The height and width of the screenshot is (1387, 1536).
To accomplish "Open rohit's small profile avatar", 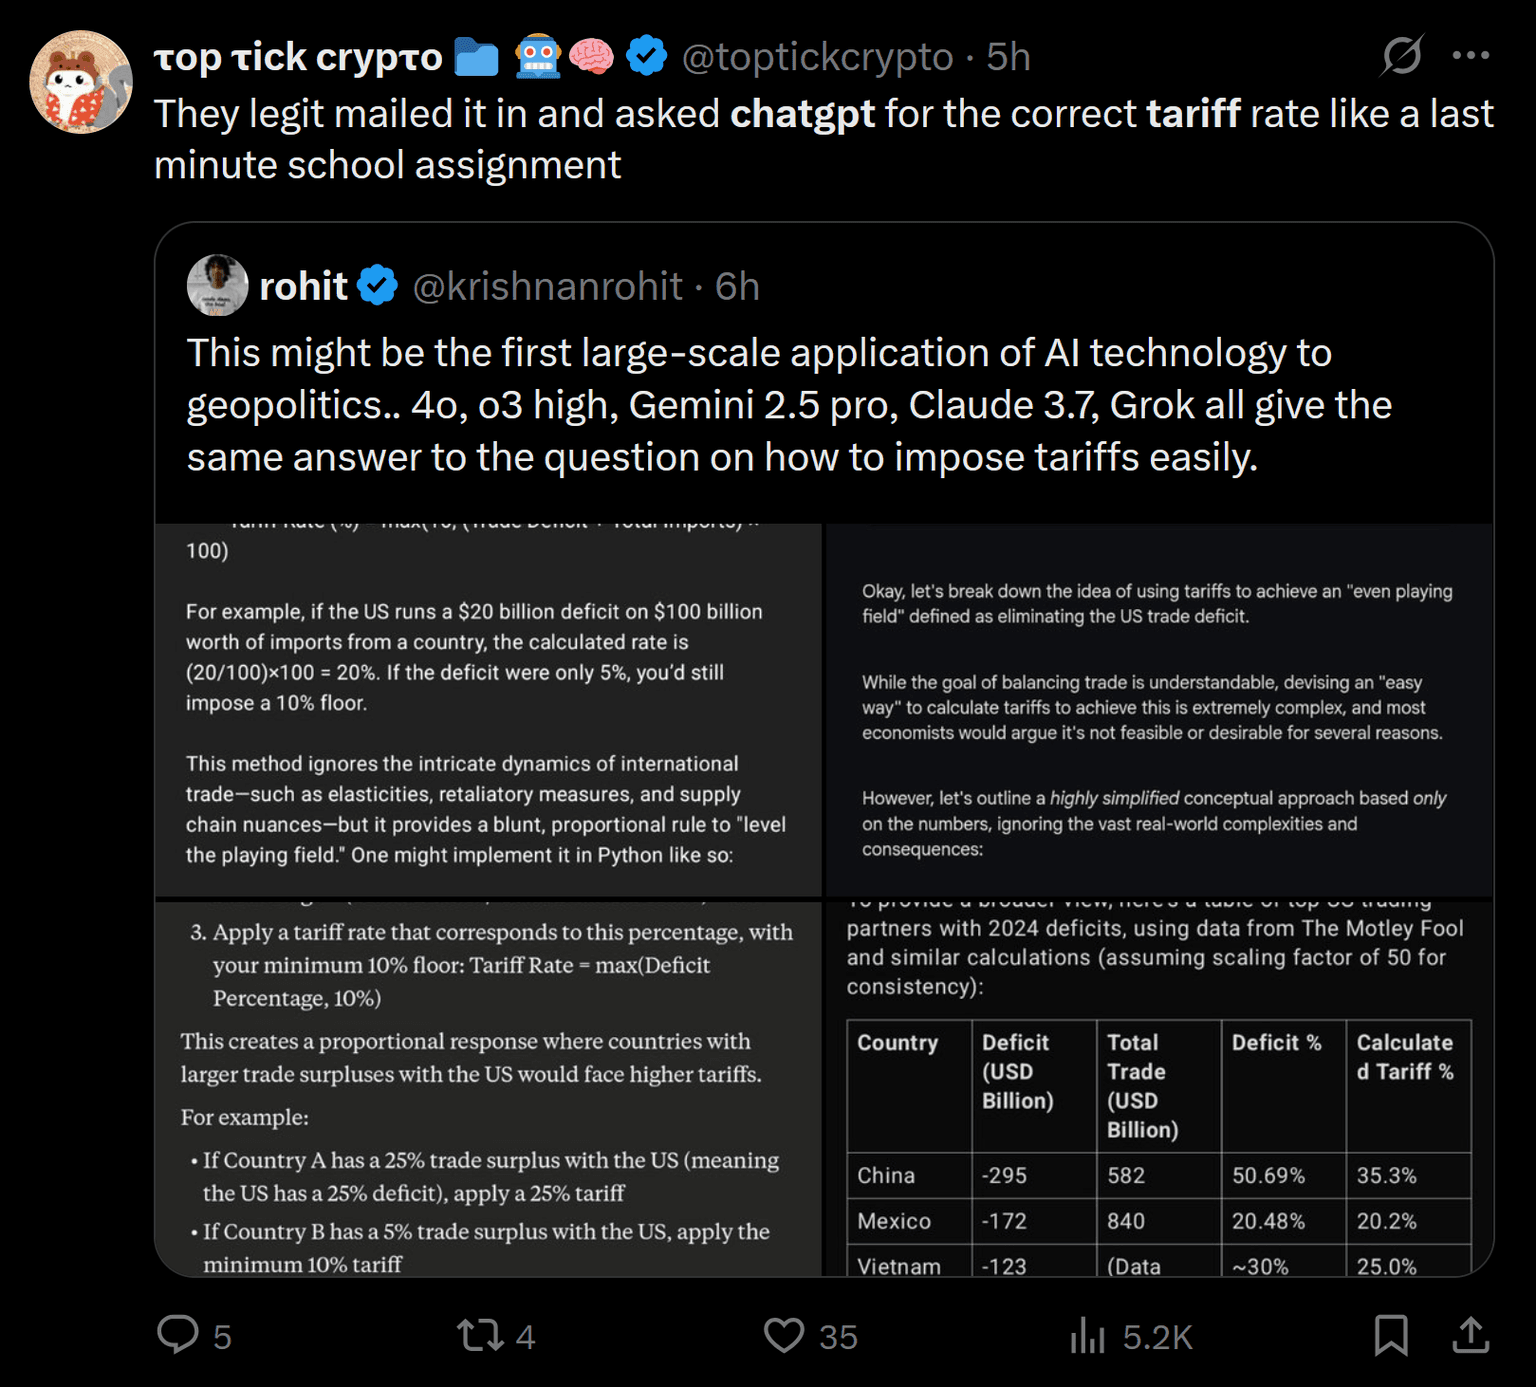I will [217, 286].
